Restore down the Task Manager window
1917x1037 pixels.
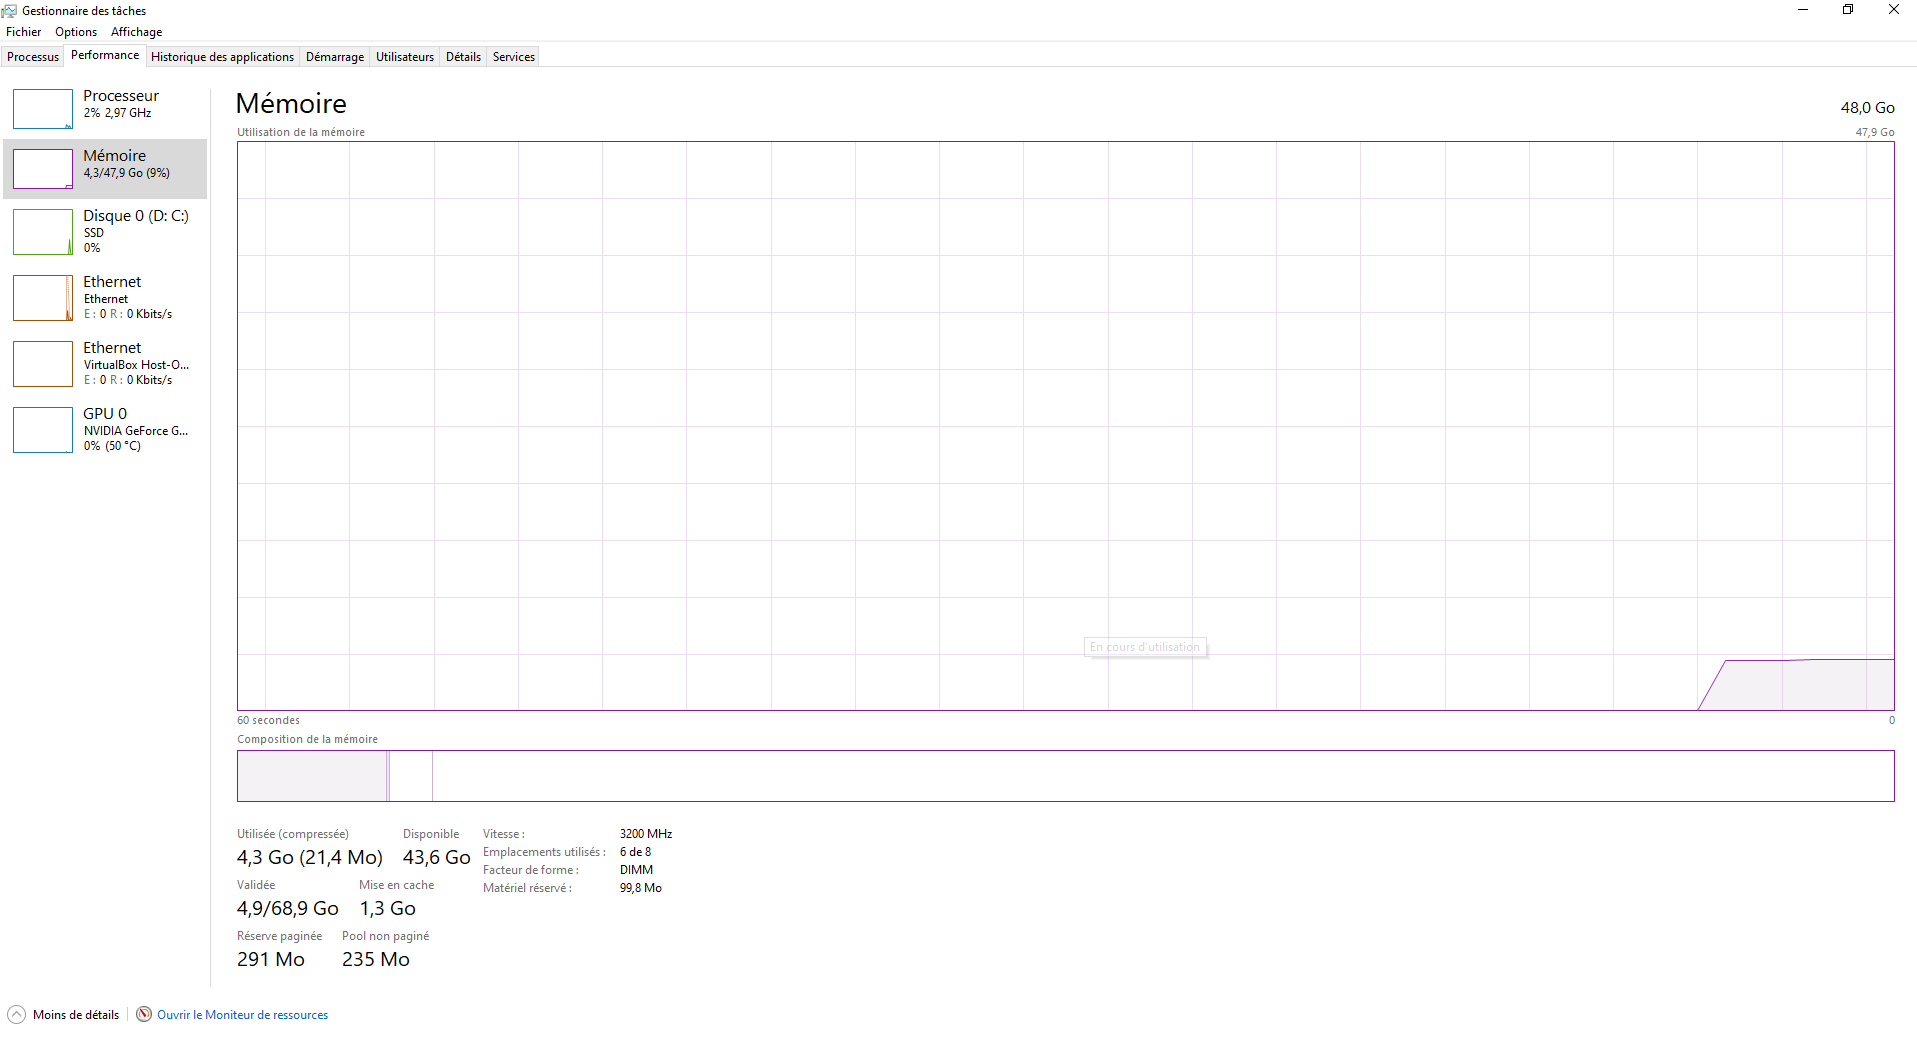pos(1848,10)
